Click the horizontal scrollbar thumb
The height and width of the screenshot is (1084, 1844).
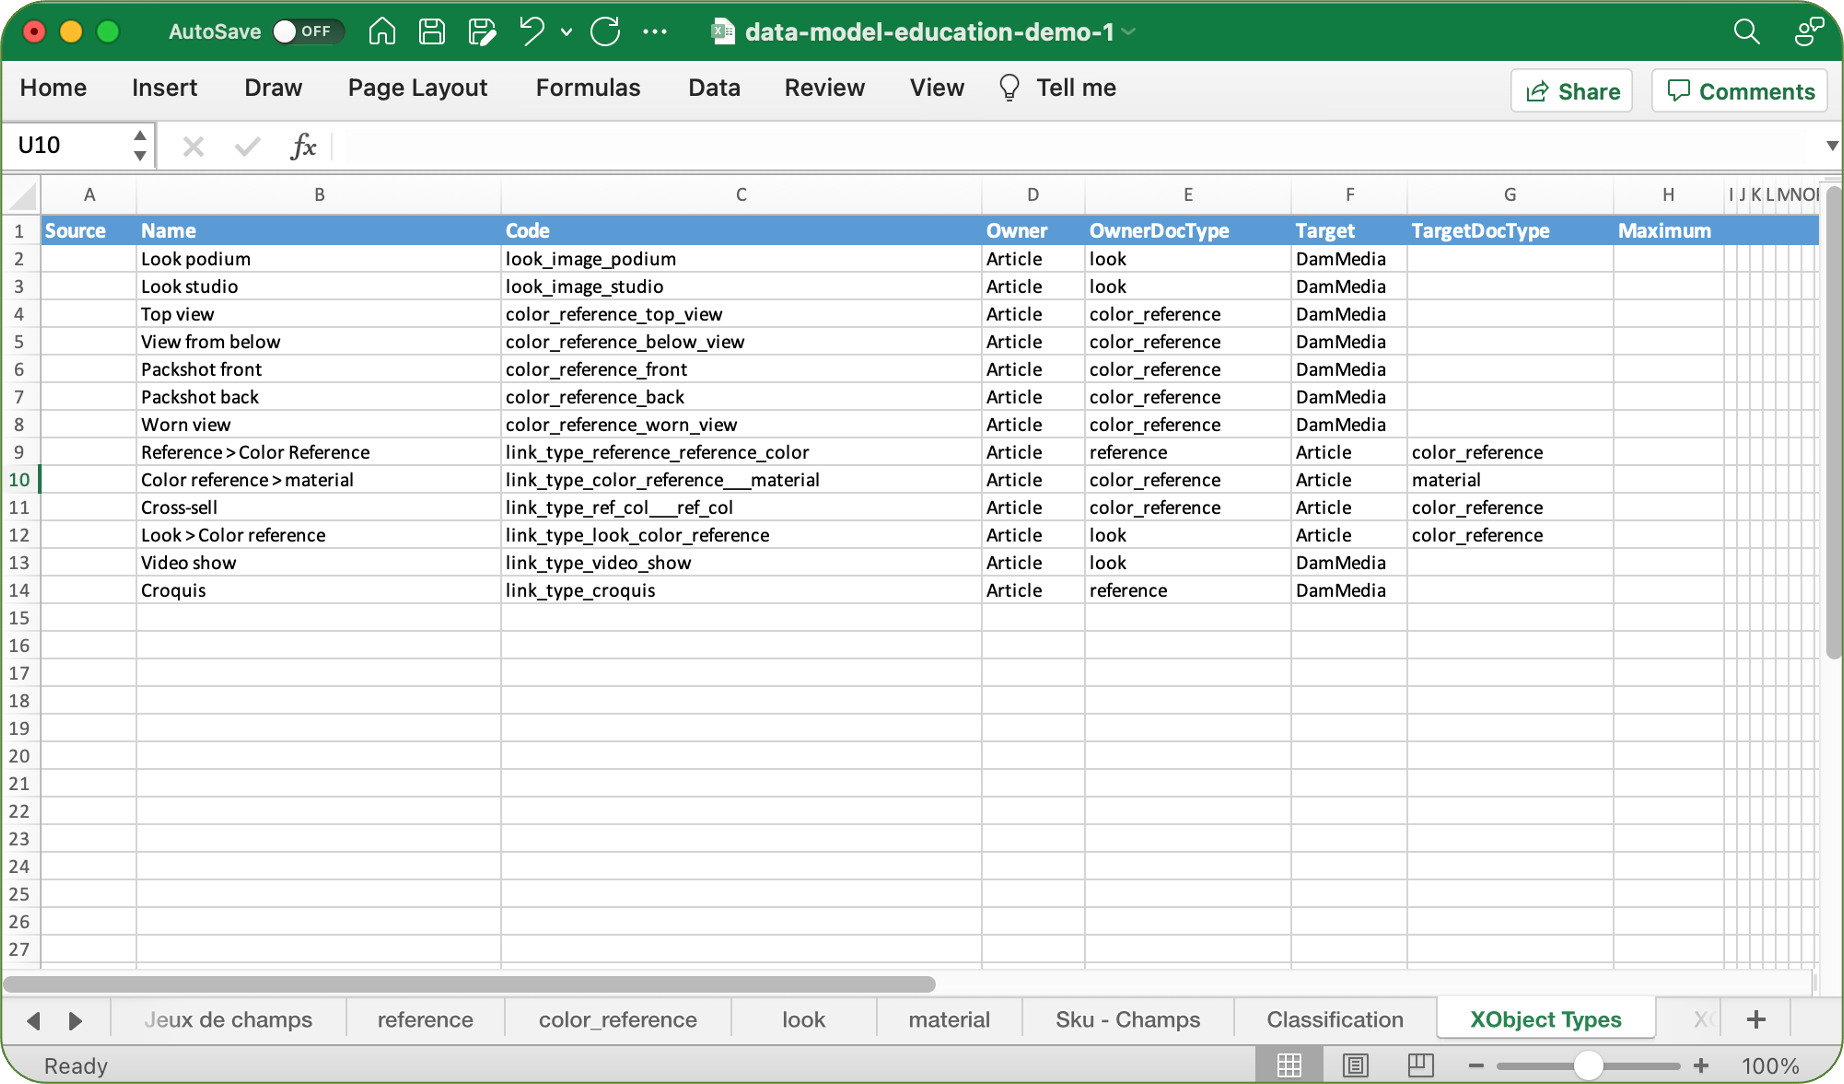pyautogui.click(x=470, y=985)
